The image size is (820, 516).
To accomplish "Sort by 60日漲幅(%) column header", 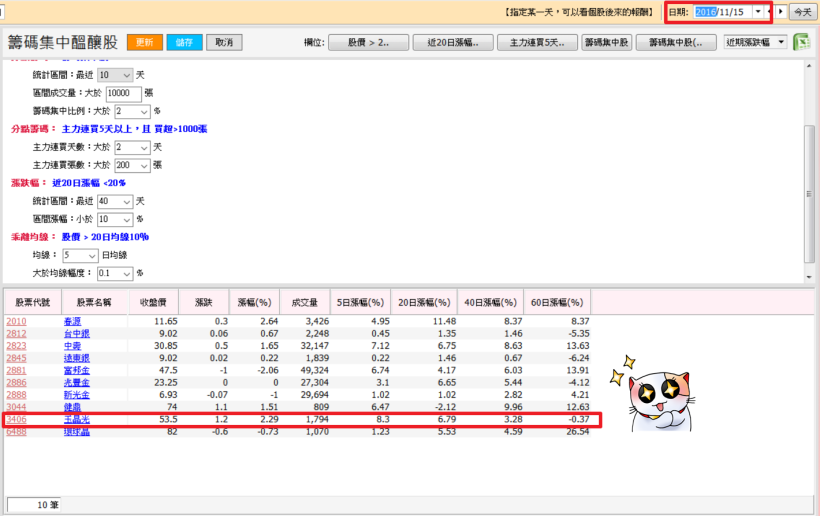I will [x=557, y=302].
